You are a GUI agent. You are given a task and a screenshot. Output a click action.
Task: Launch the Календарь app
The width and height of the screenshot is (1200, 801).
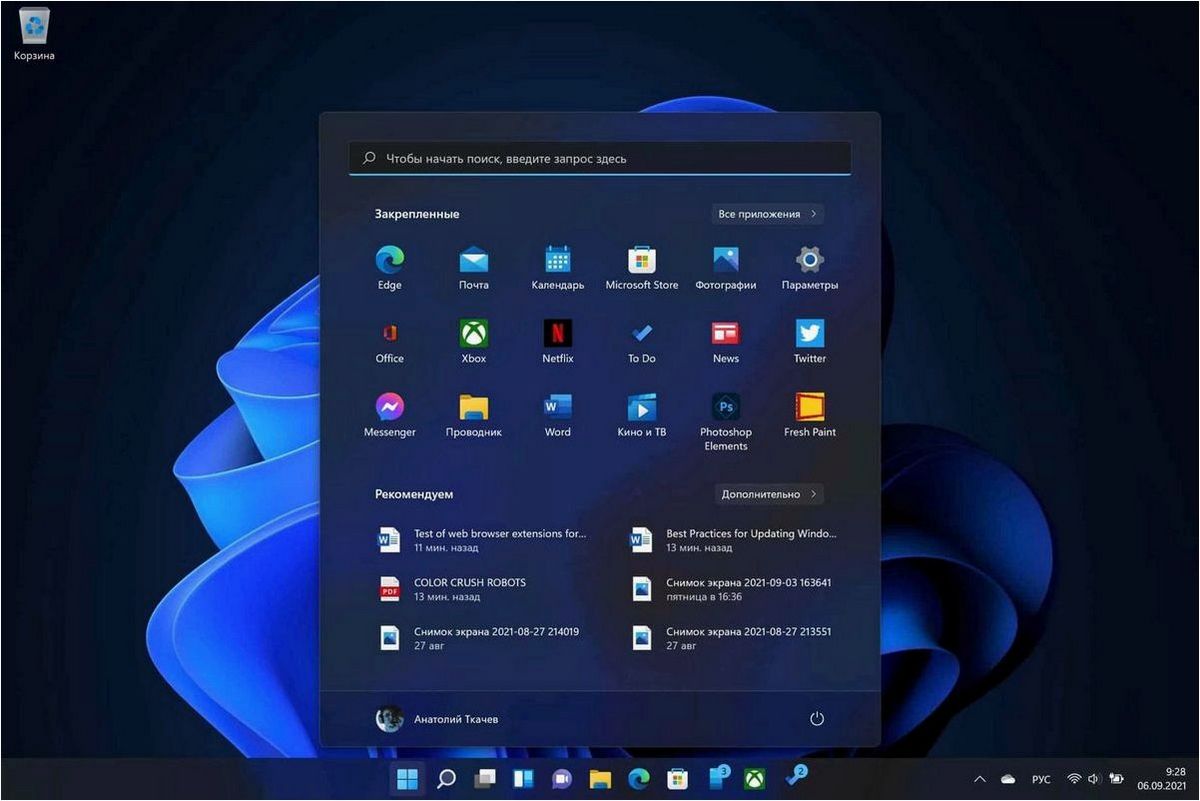click(x=558, y=269)
